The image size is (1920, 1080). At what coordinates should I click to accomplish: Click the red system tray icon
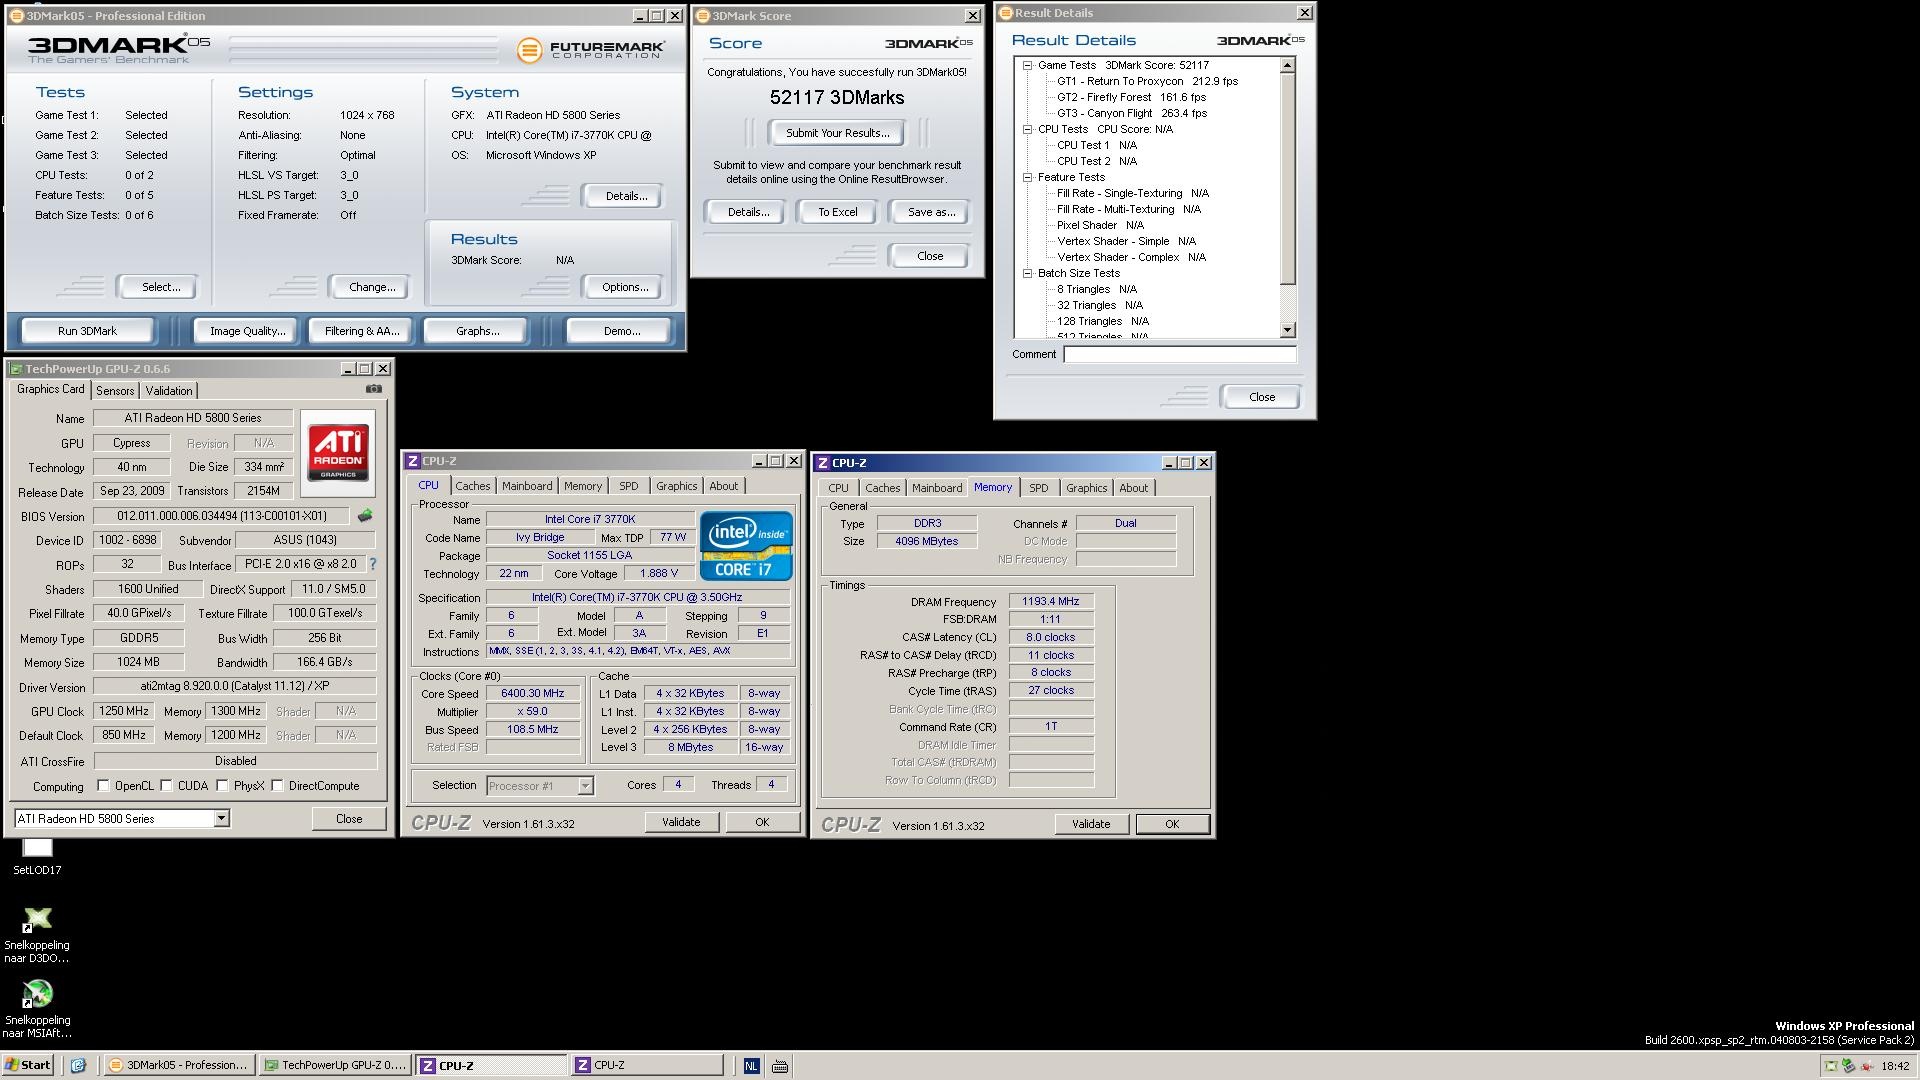[x=1866, y=1066]
